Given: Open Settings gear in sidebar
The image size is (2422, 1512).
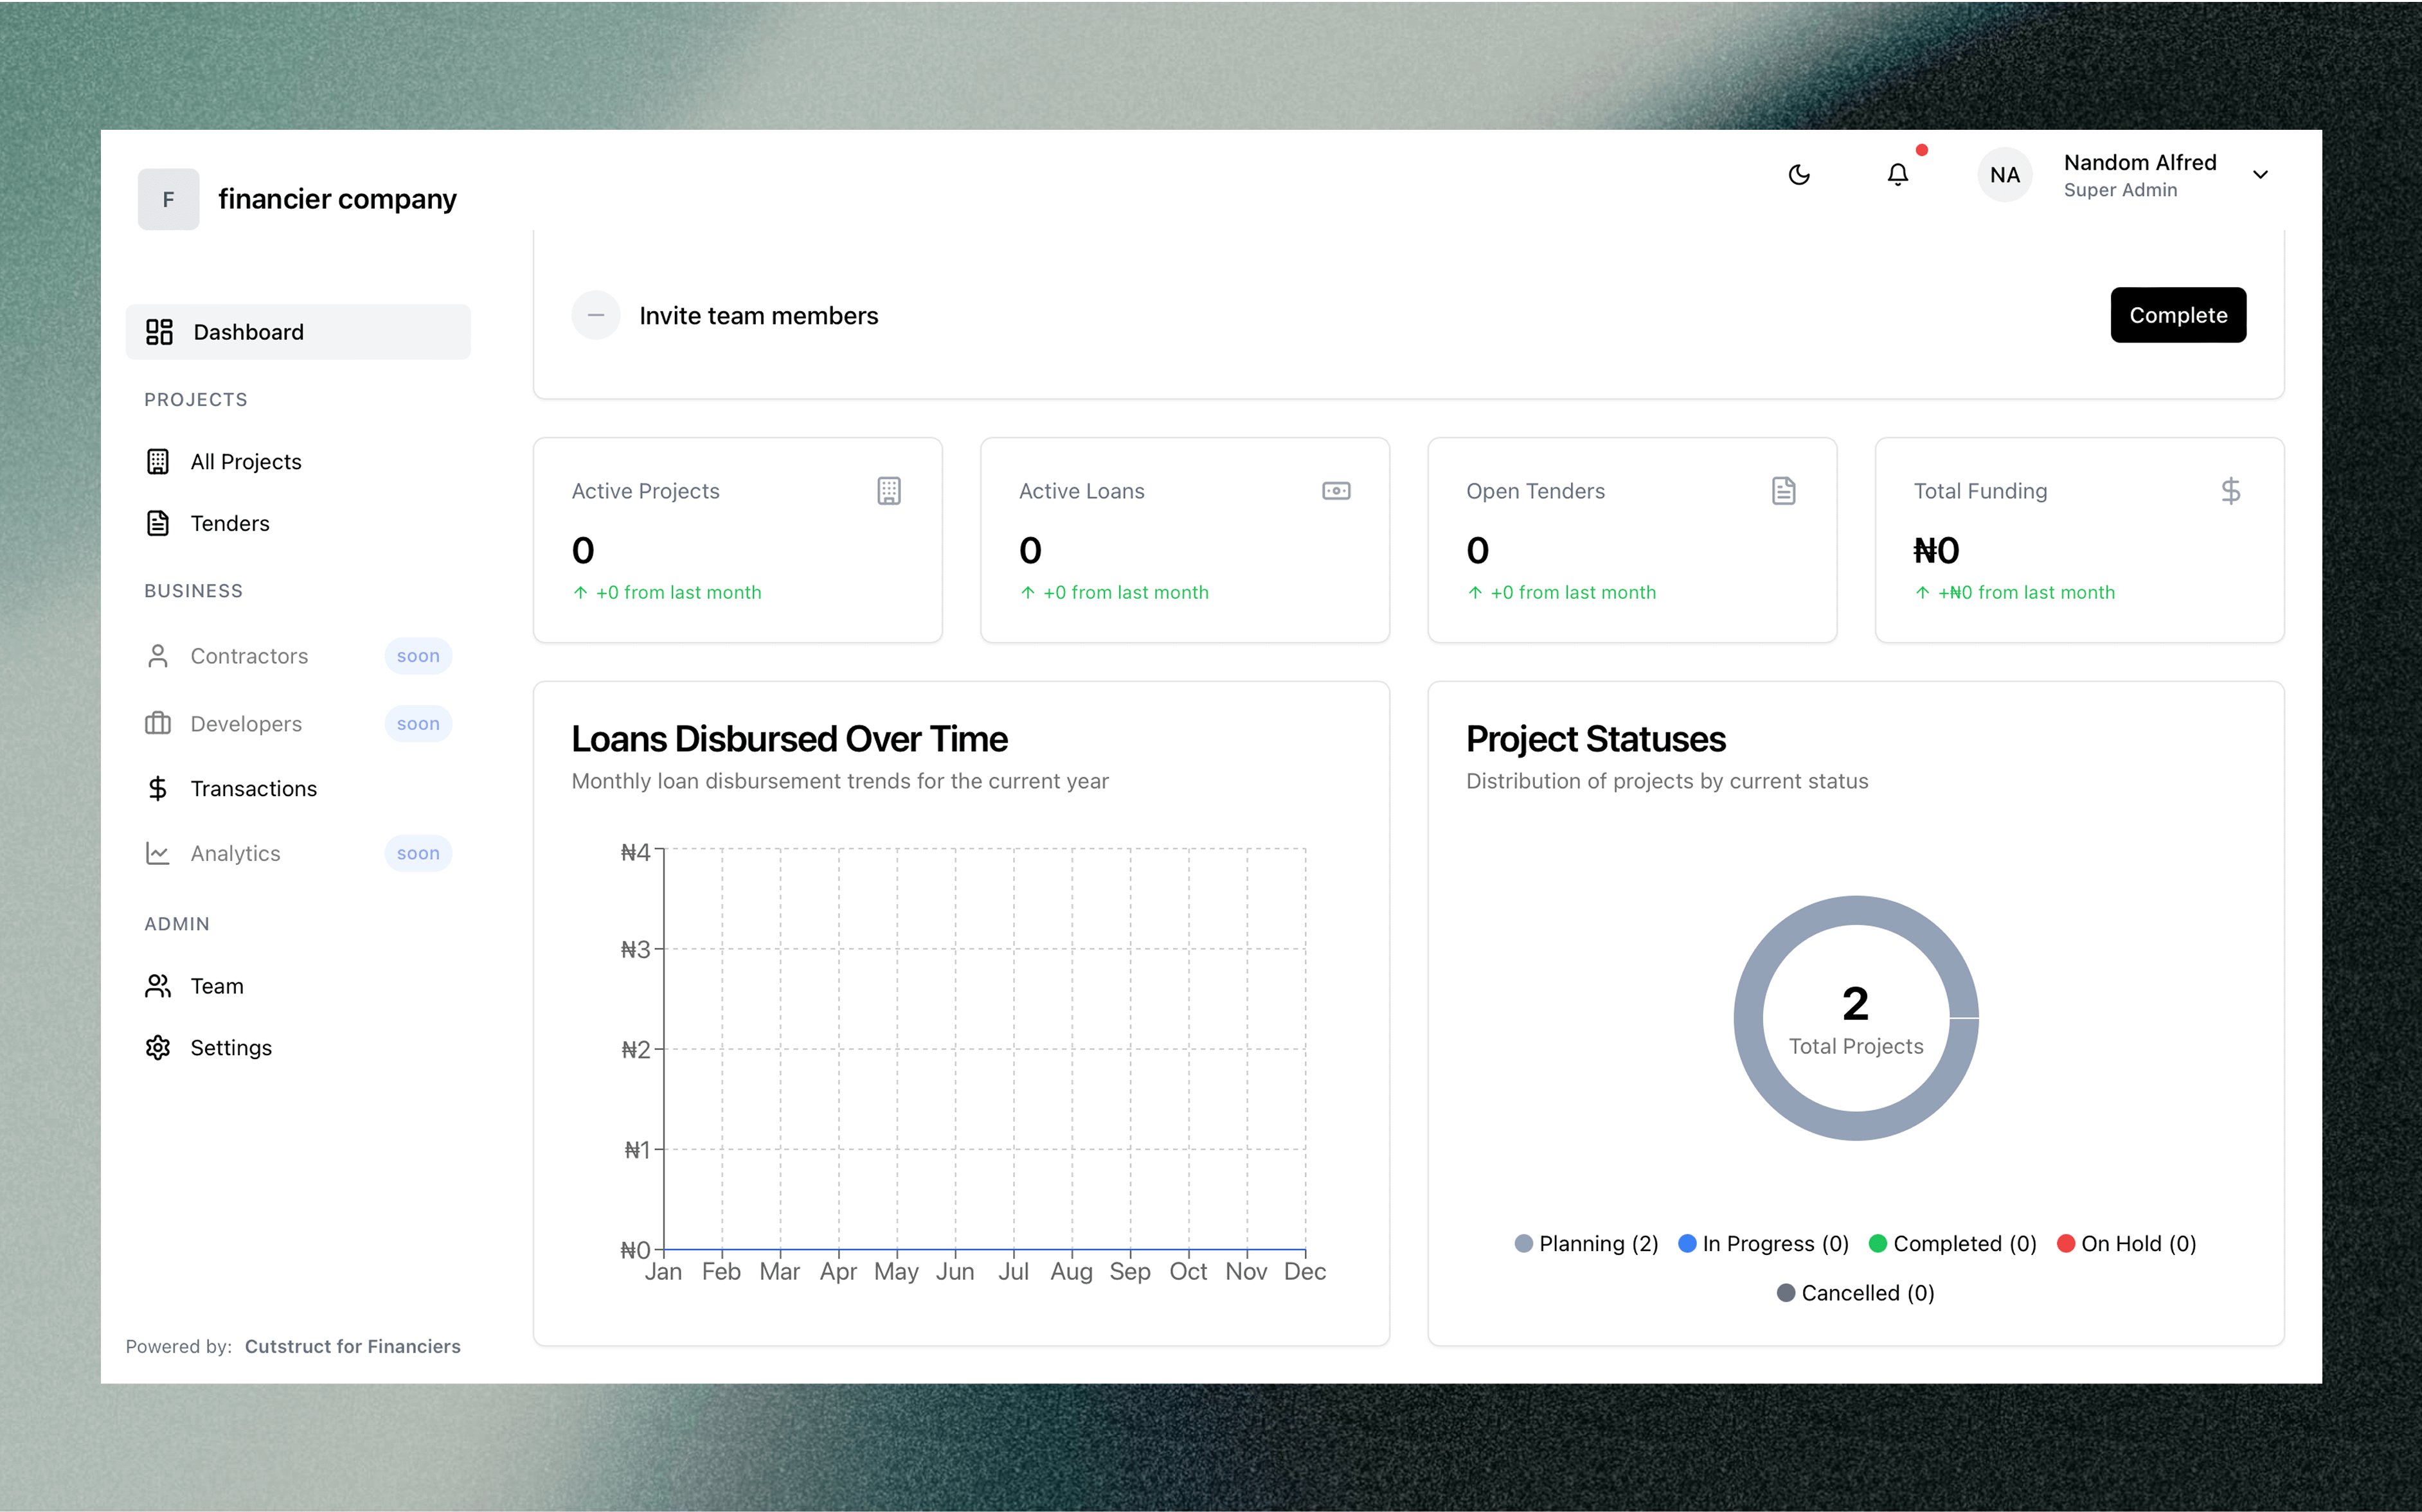Looking at the screenshot, I should point(158,1047).
